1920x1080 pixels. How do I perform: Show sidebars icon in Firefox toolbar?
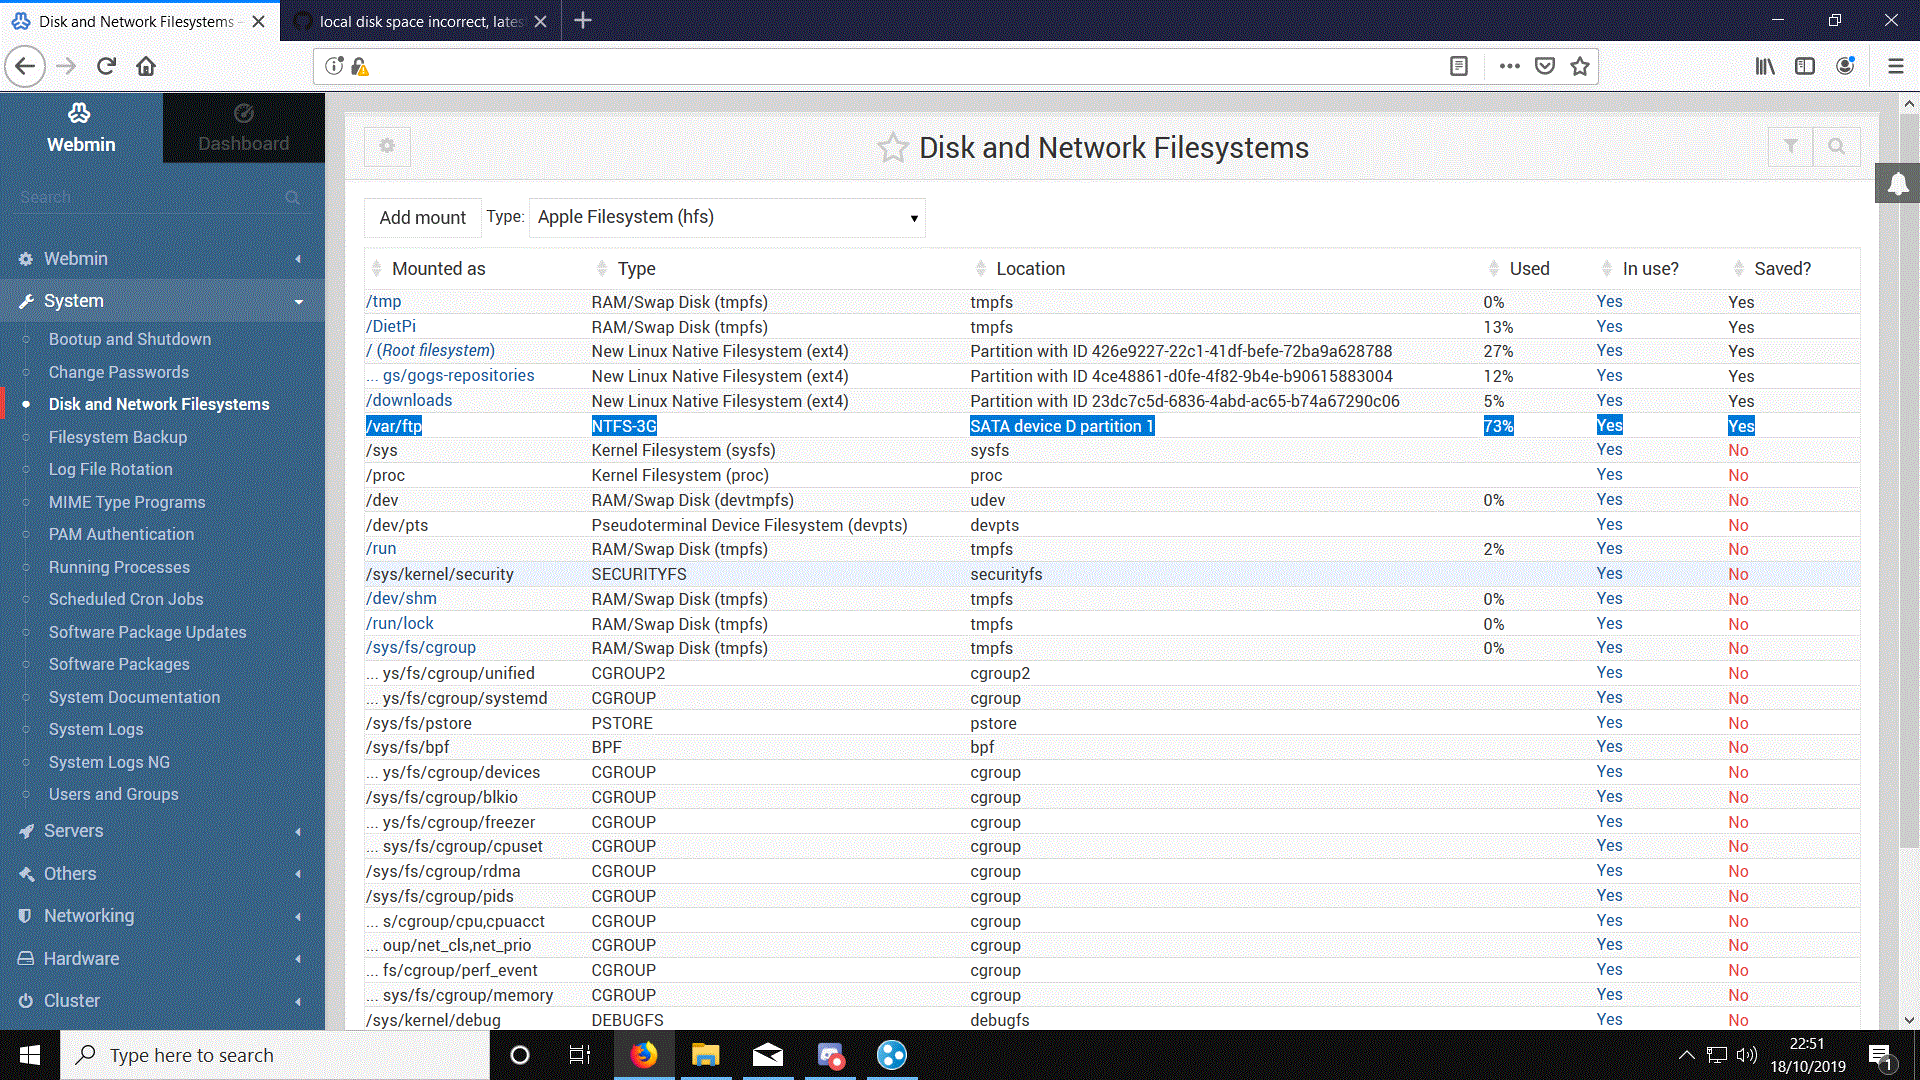tap(1805, 66)
